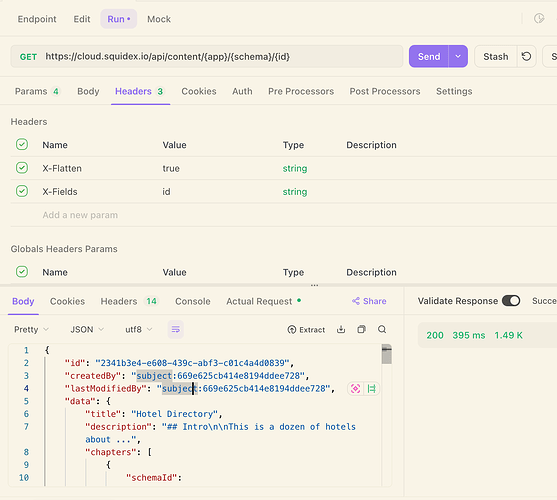Click the Share link

coord(369,301)
